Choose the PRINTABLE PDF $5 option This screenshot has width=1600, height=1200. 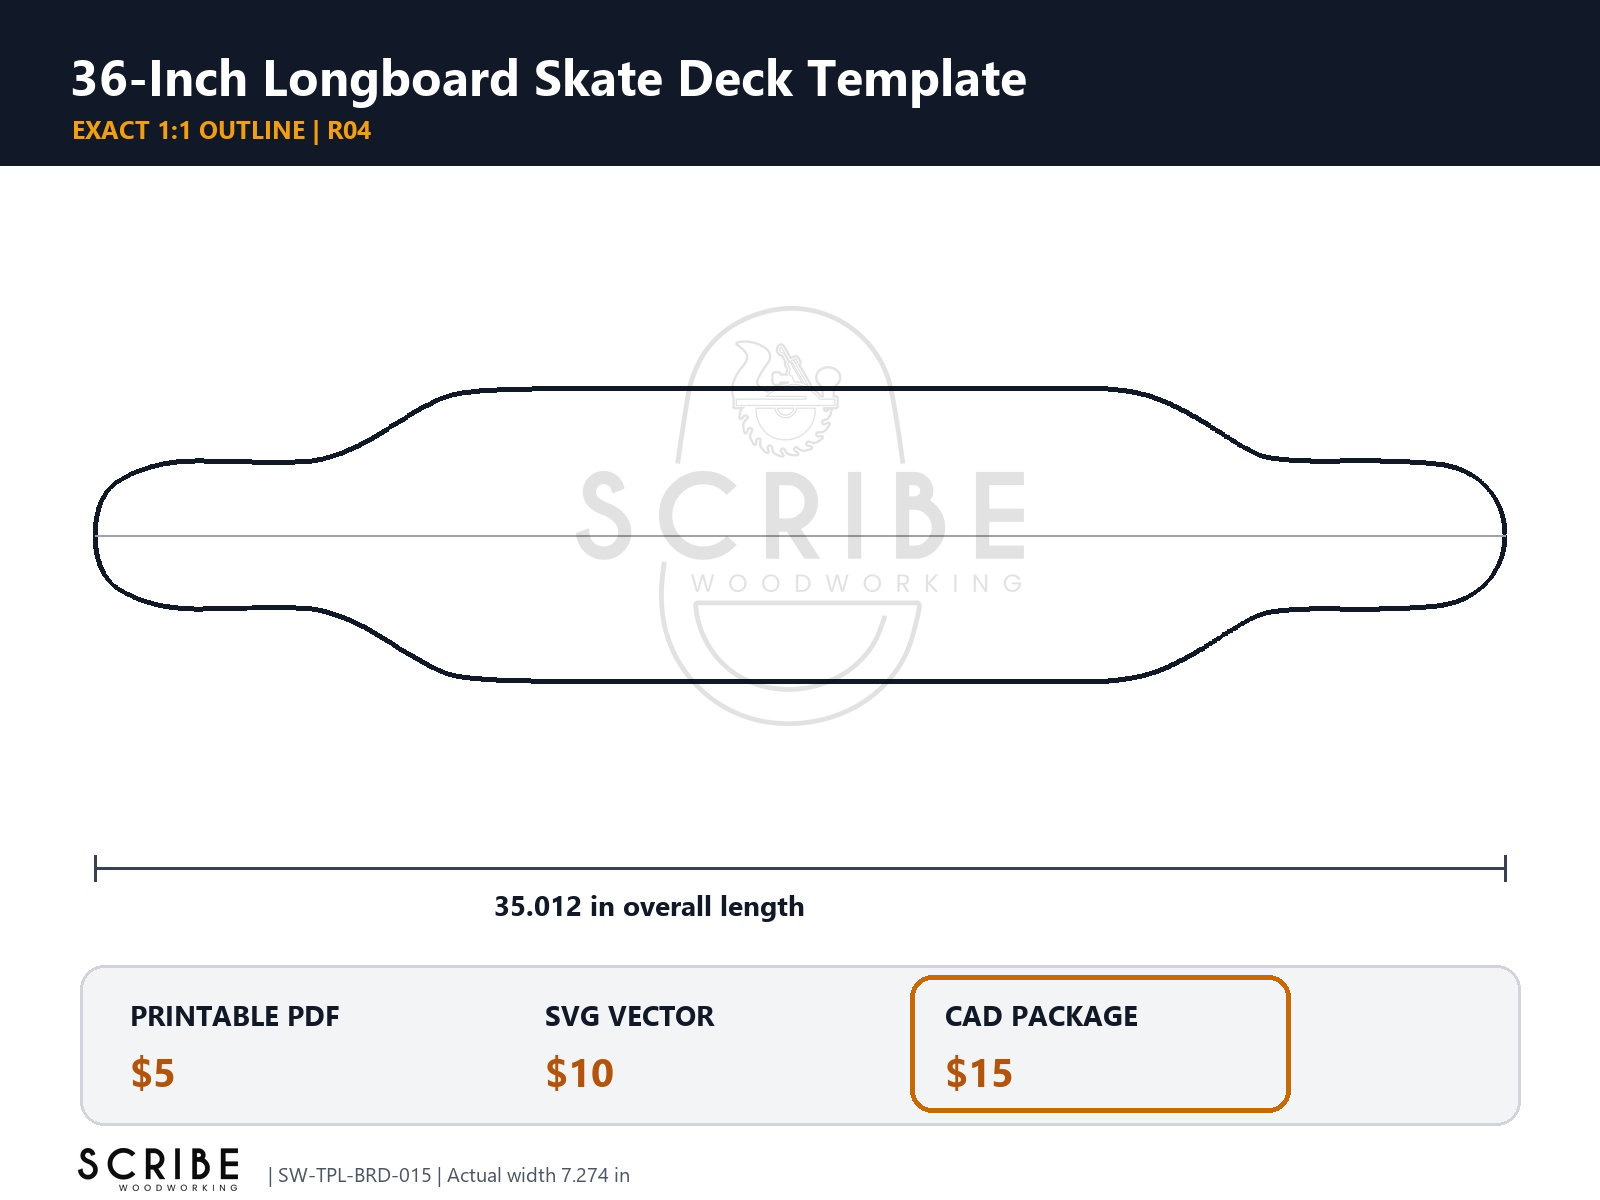click(235, 1044)
